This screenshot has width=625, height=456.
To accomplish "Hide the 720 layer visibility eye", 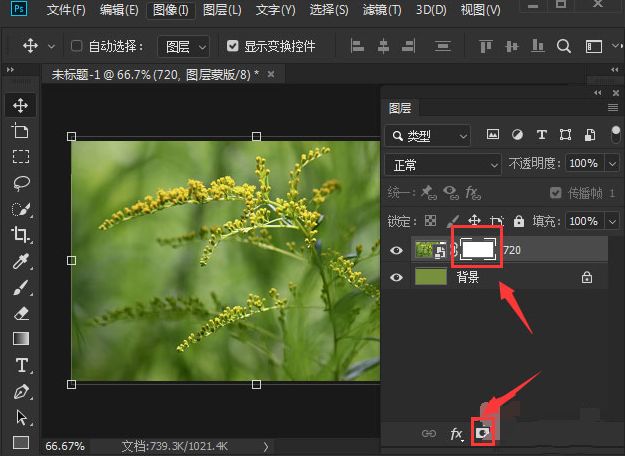I will coord(396,249).
